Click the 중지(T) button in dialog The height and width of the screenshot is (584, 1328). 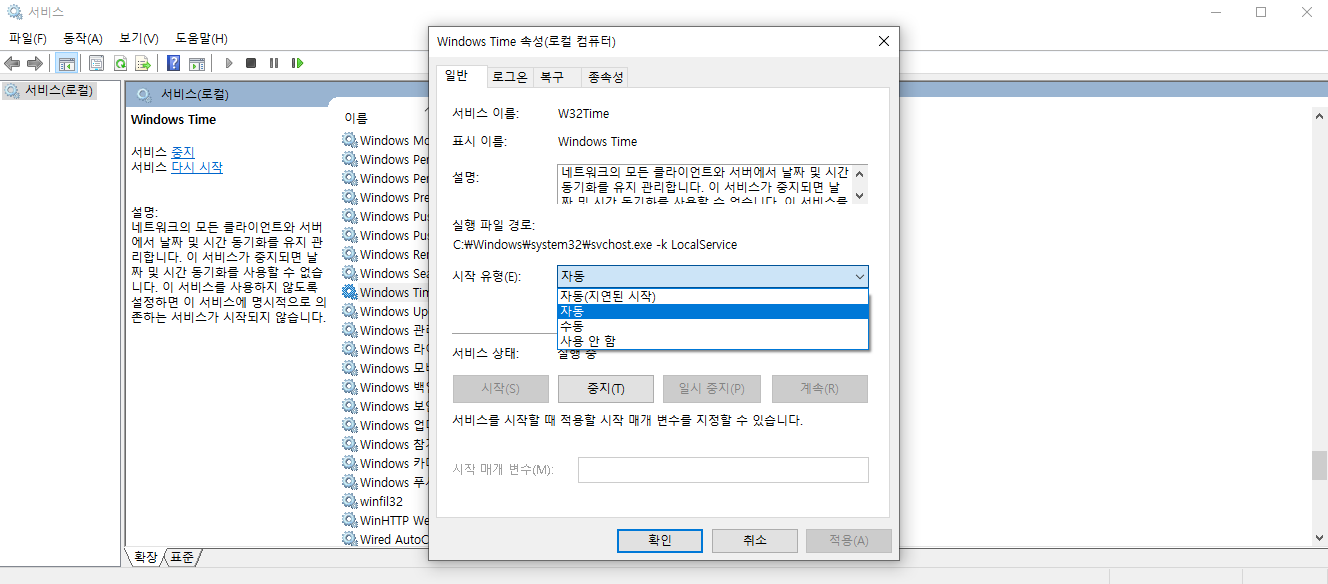[605, 389]
